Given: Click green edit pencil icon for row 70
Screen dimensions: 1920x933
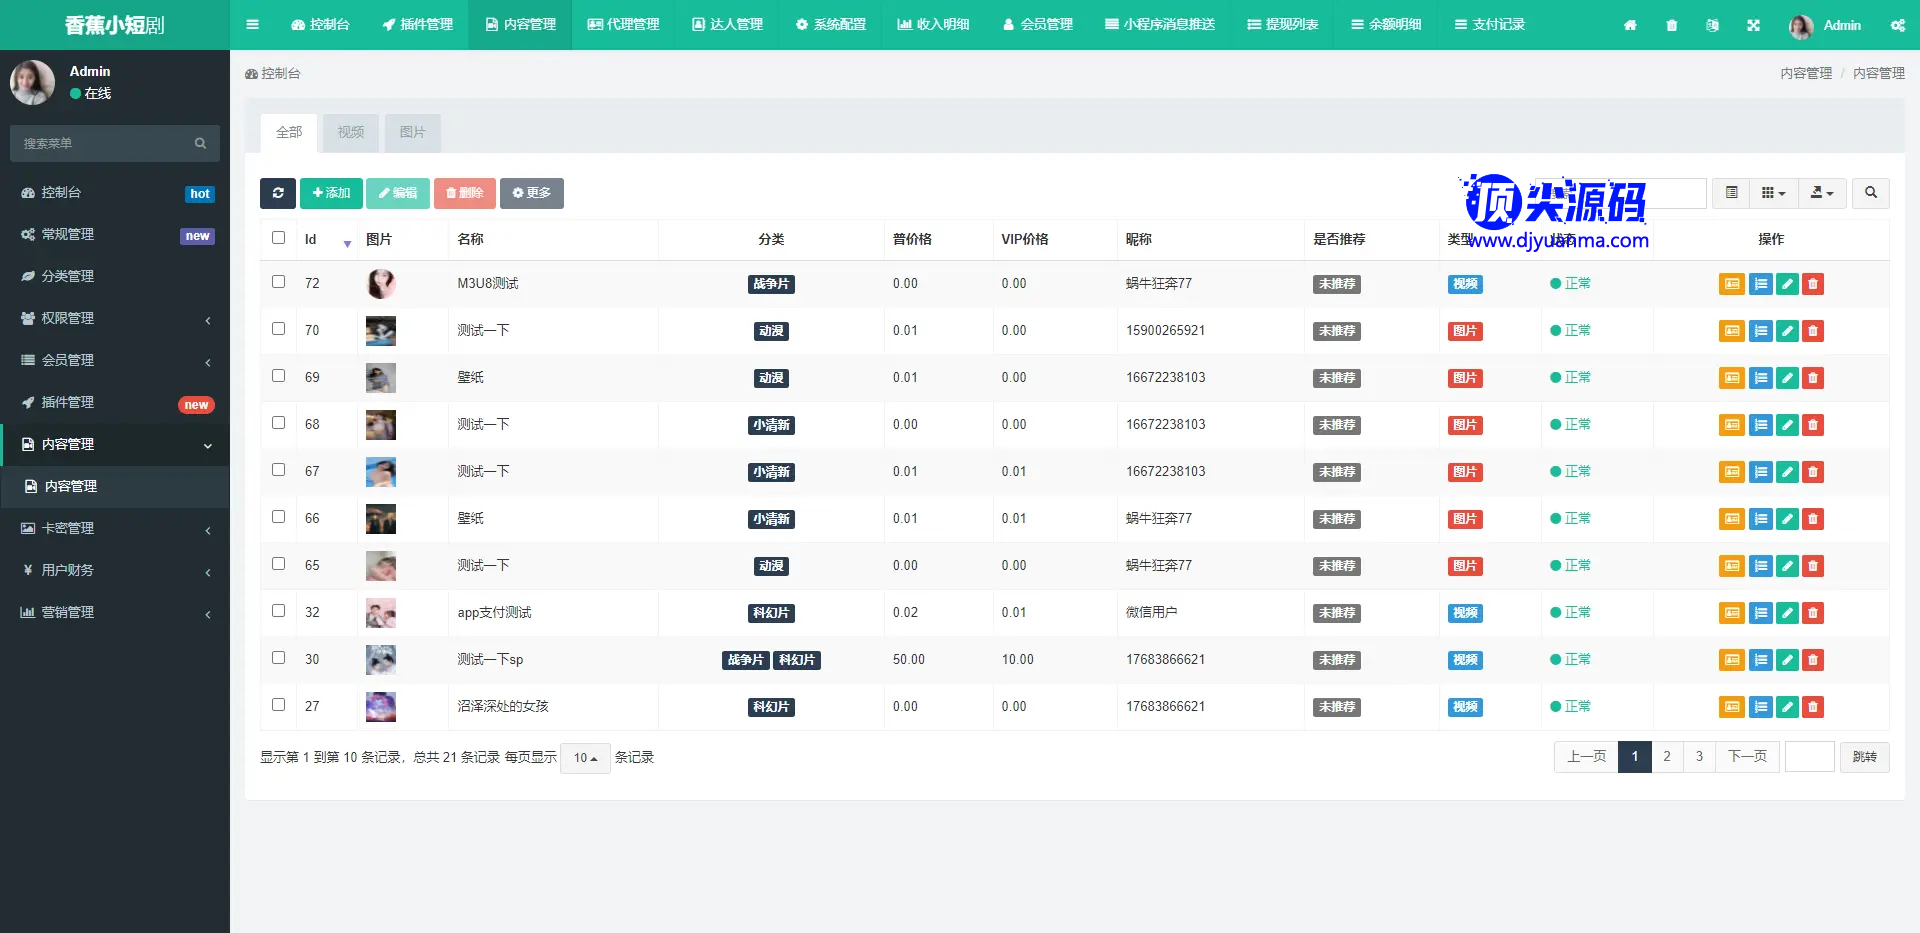Looking at the screenshot, I should click(1787, 331).
